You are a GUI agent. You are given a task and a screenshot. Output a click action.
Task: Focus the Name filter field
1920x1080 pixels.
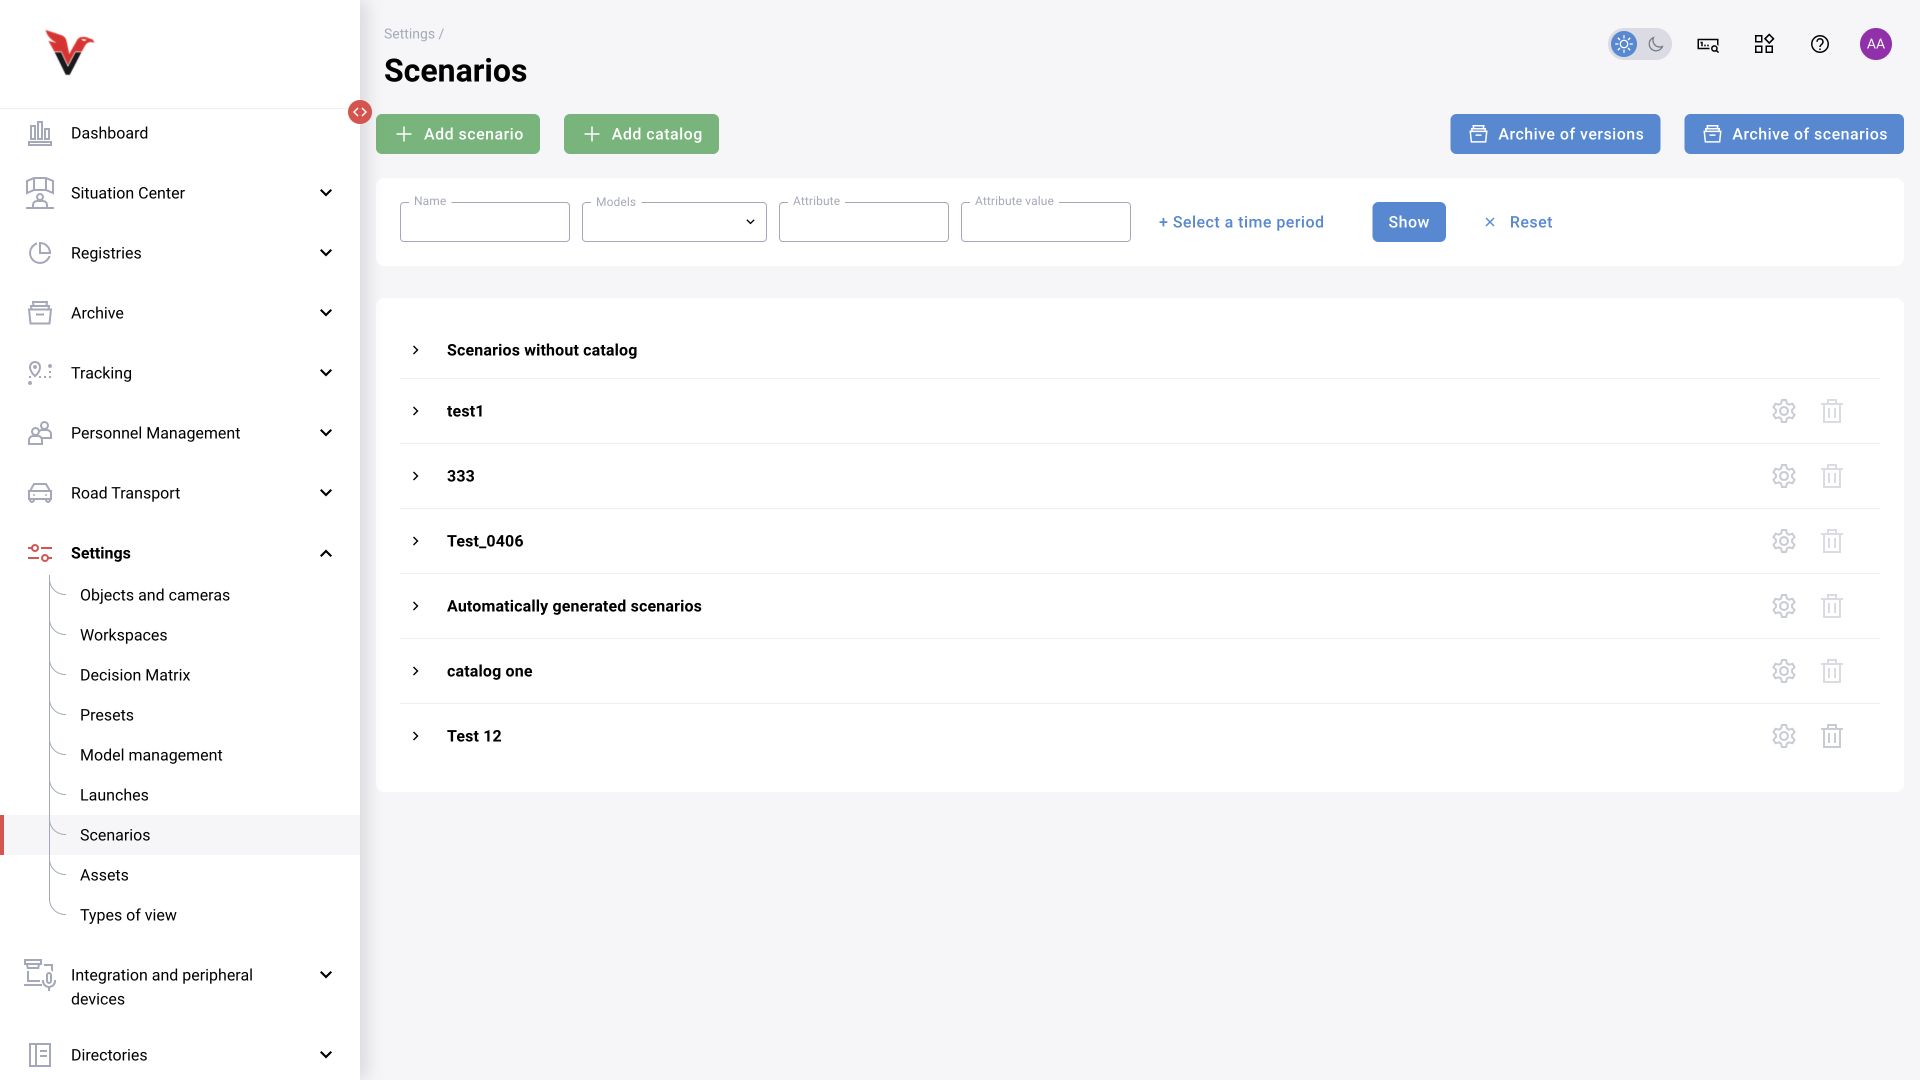485,222
